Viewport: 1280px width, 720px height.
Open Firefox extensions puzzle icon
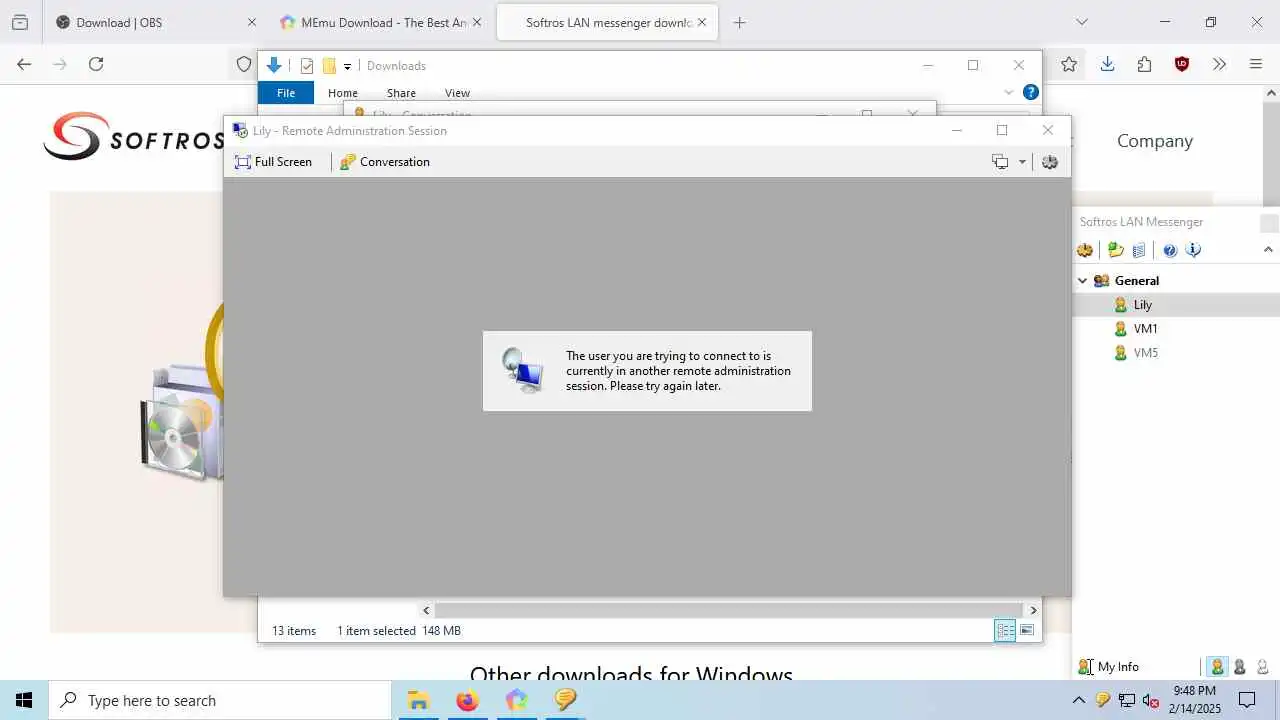(x=1144, y=64)
